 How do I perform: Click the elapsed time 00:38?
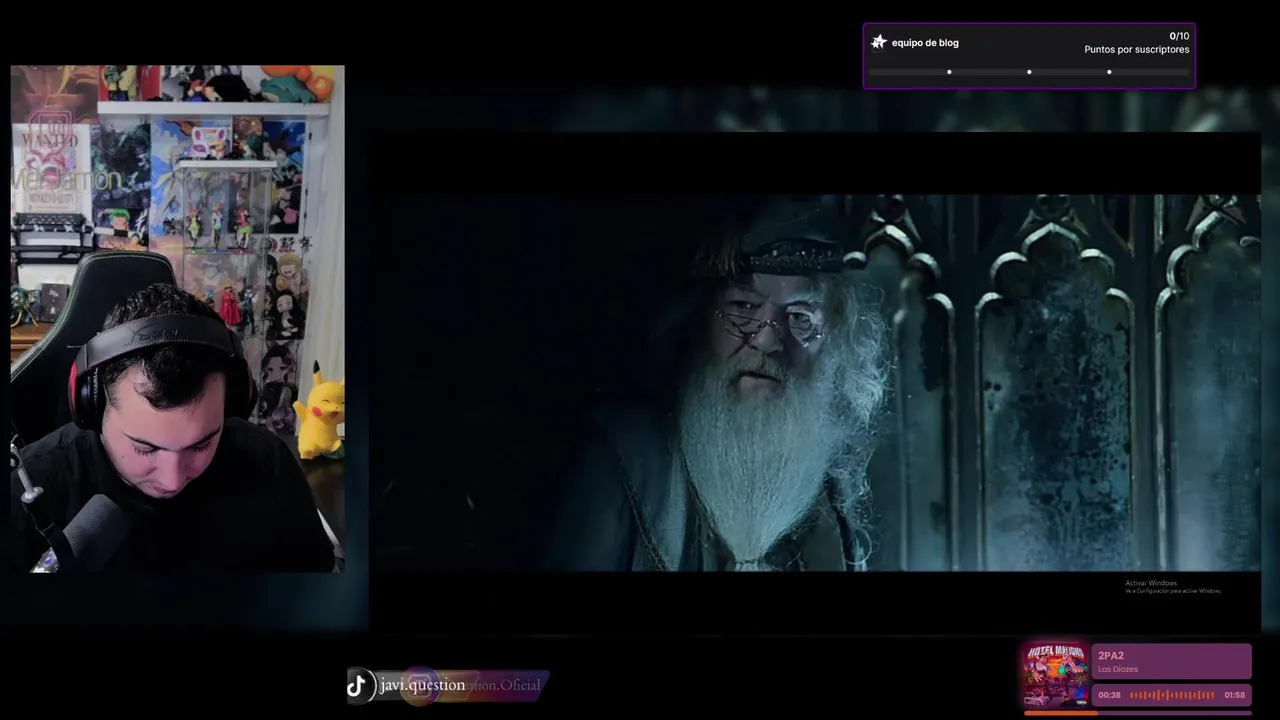pyautogui.click(x=1109, y=695)
